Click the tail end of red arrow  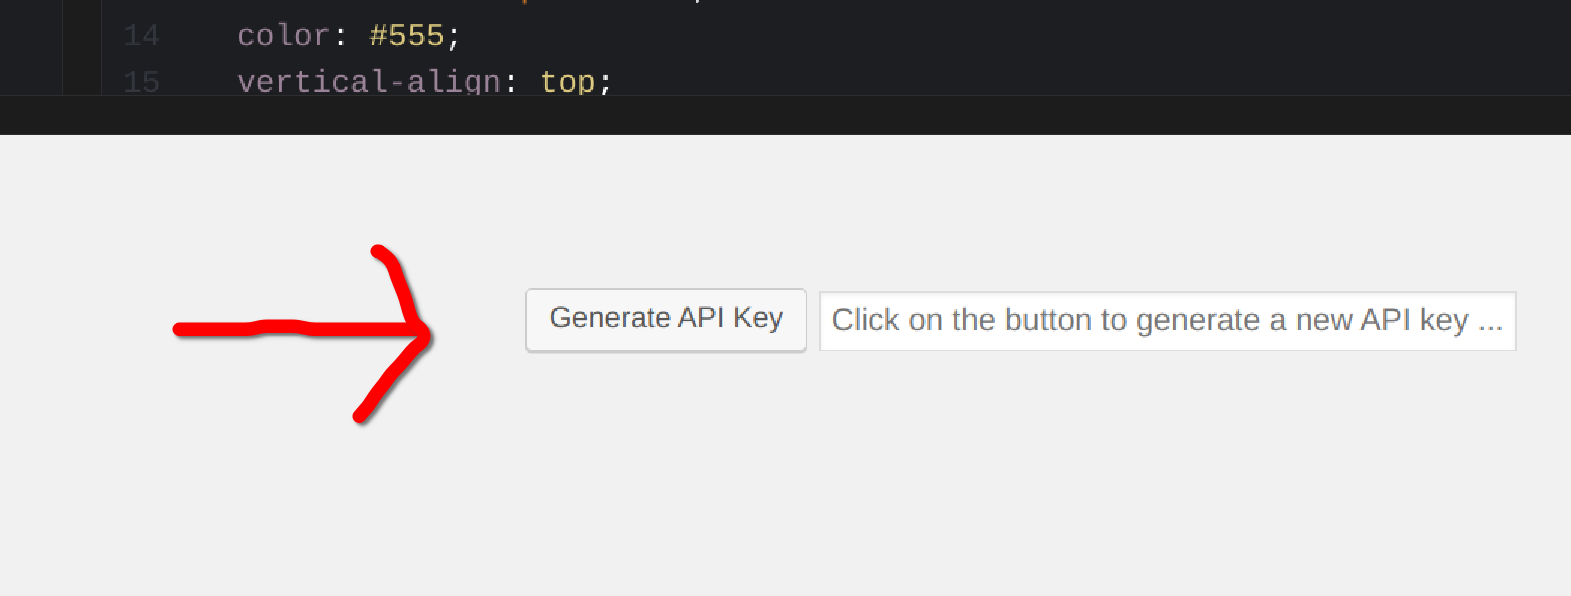tap(180, 329)
